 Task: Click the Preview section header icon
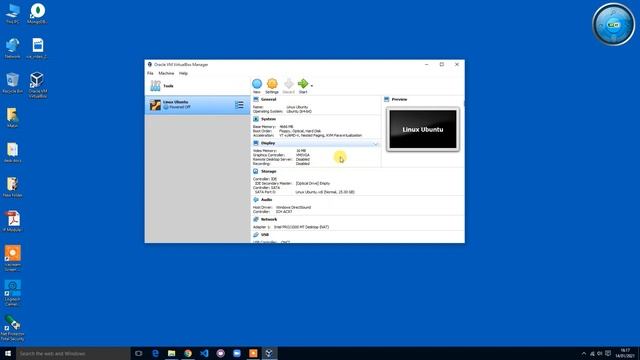pos(387,99)
